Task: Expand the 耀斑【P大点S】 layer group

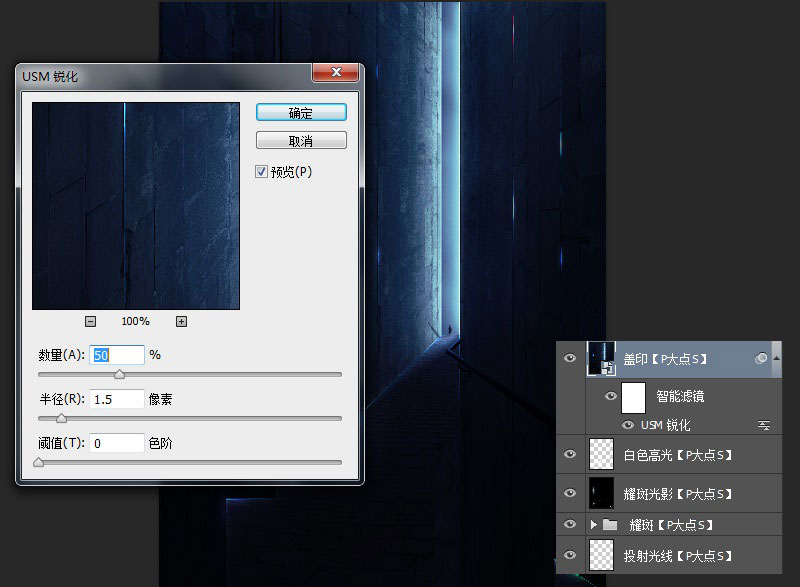Action: tap(593, 524)
